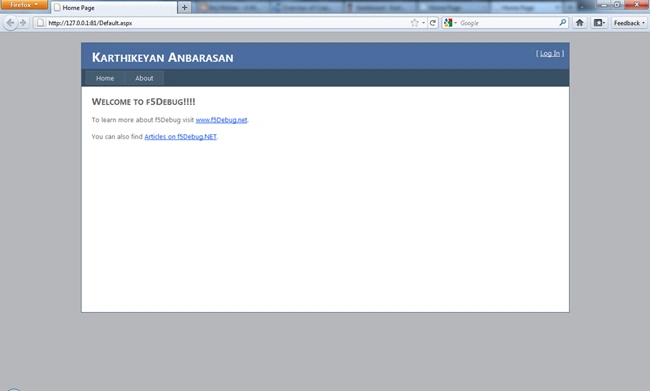Click the Karthikeyan Anbarasan site title
This screenshot has width=650, height=391.
pyautogui.click(x=162, y=57)
